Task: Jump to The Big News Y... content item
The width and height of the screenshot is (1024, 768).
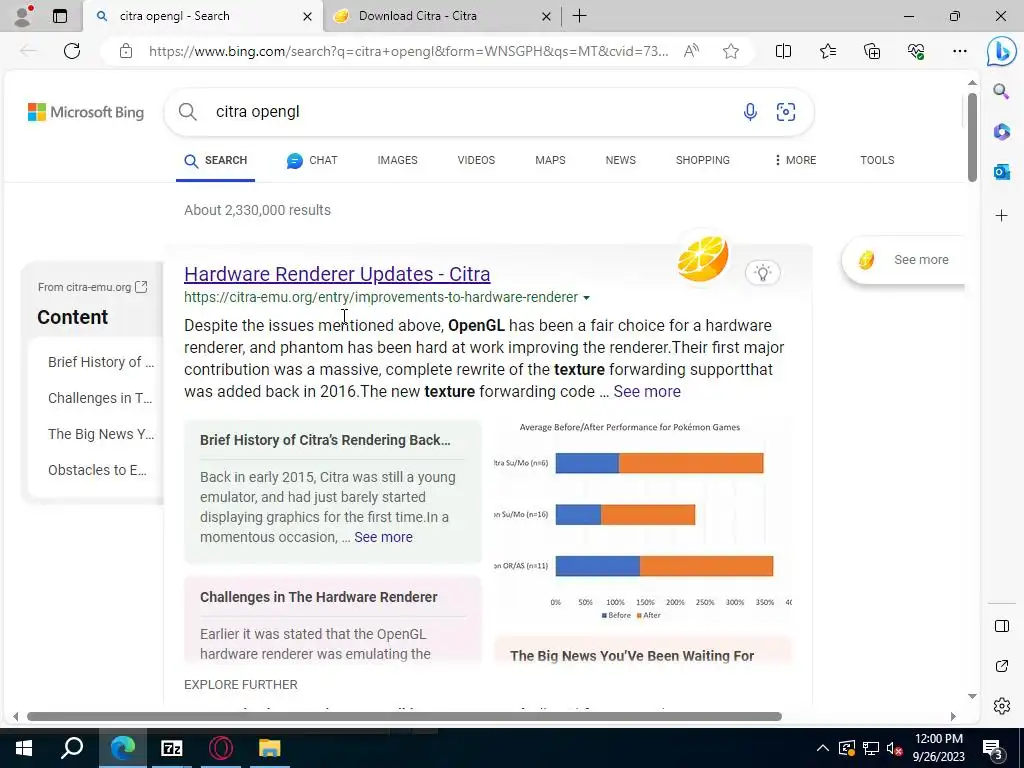Action: pyautogui.click(x=101, y=434)
